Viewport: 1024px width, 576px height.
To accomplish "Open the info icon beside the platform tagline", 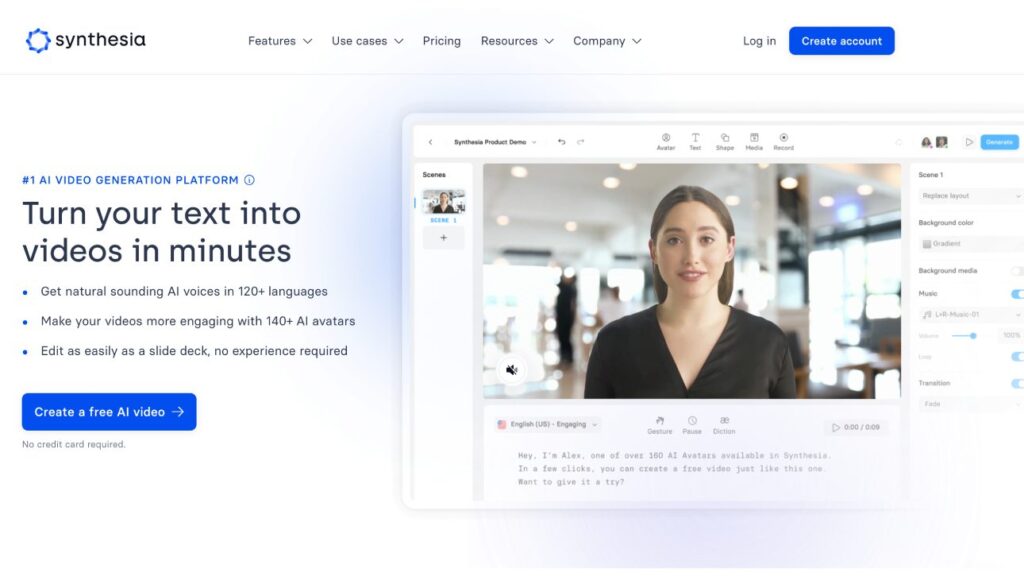I will 249,180.
